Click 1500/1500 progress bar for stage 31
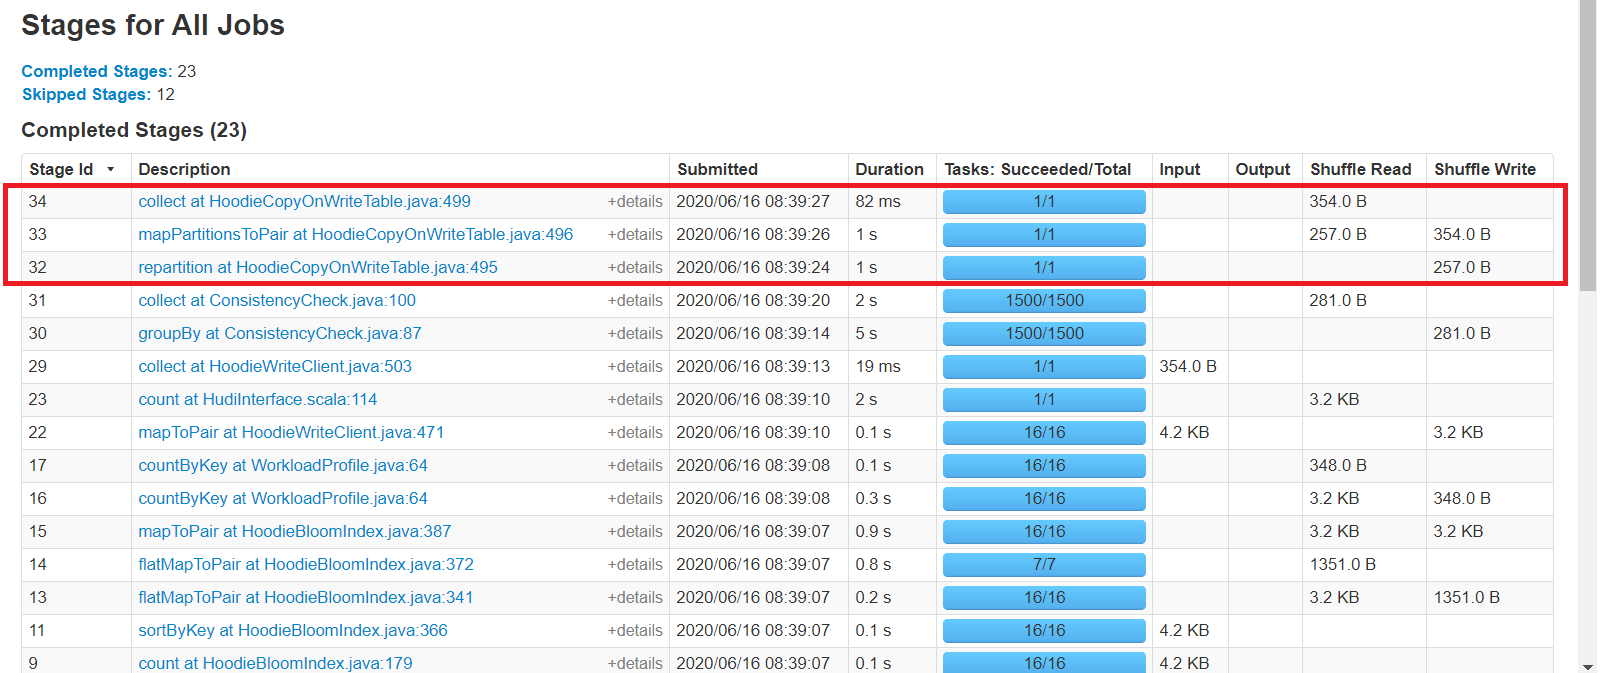The image size is (1600, 673). coord(1044,300)
